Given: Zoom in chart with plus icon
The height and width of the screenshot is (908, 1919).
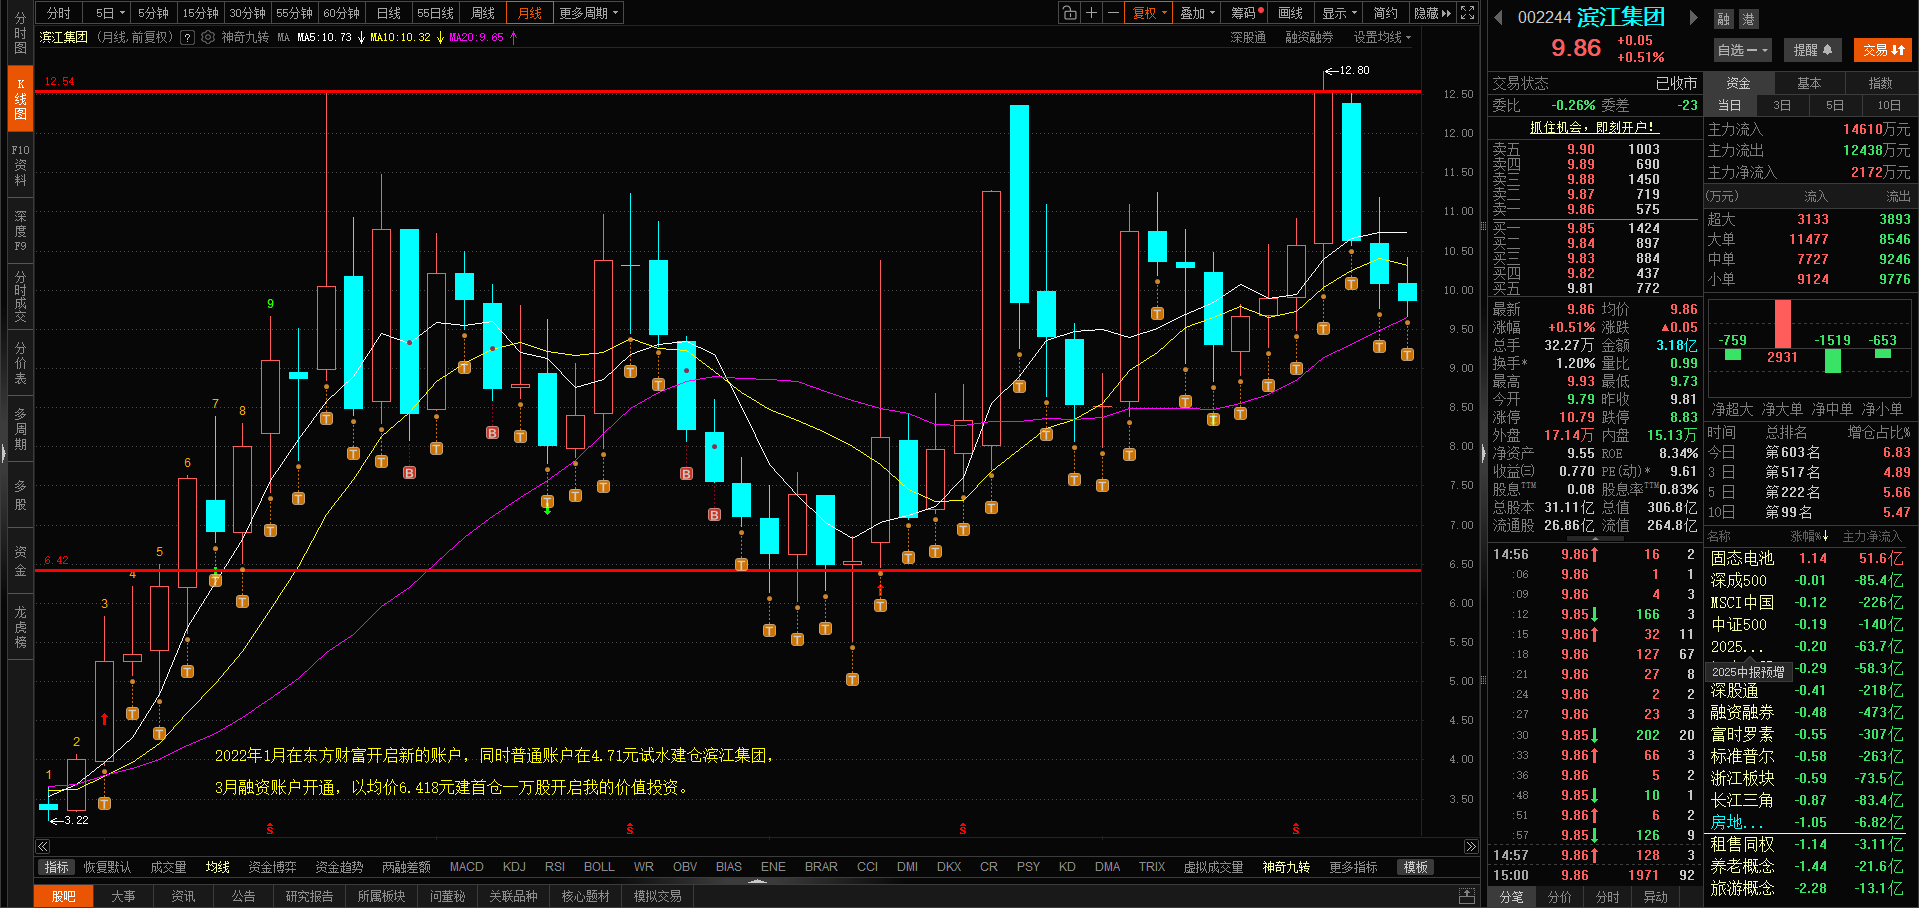Looking at the screenshot, I should tap(1092, 13).
